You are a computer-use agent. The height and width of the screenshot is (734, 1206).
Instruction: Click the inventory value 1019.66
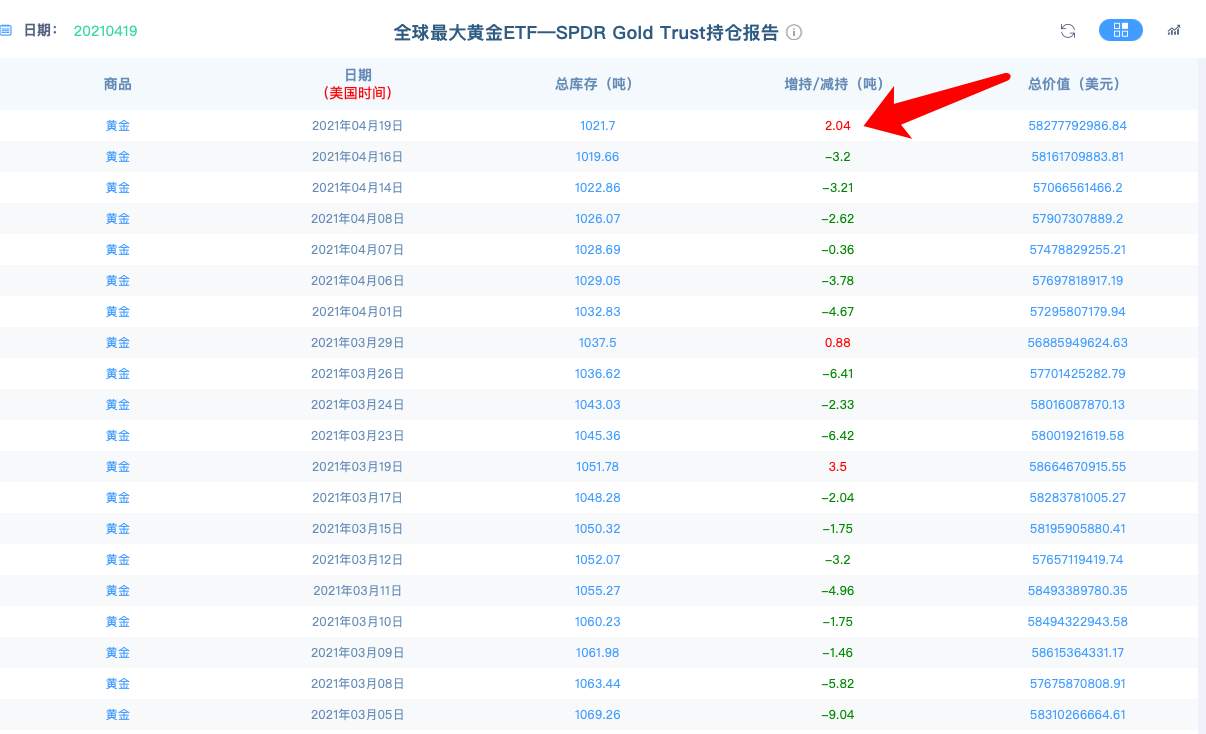[x=597, y=157]
